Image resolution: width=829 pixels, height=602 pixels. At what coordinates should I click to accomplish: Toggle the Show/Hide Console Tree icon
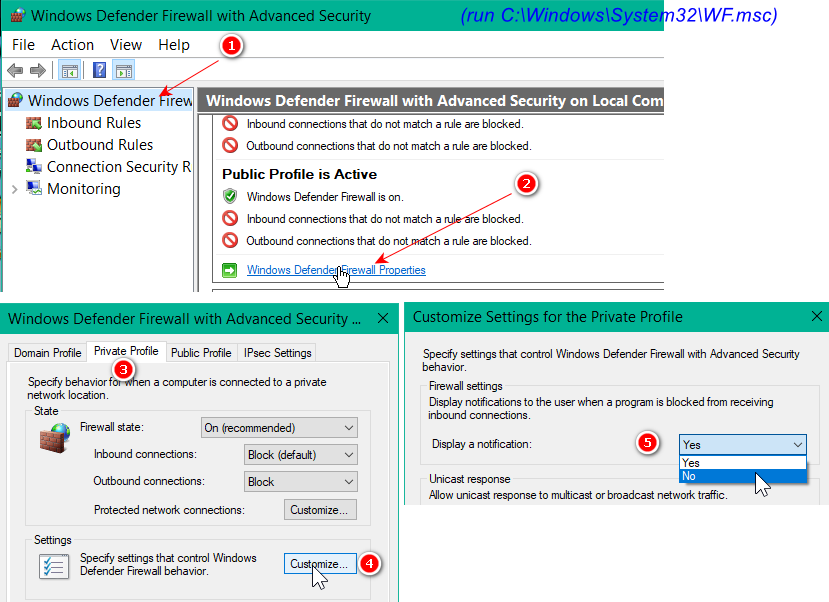point(69,70)
